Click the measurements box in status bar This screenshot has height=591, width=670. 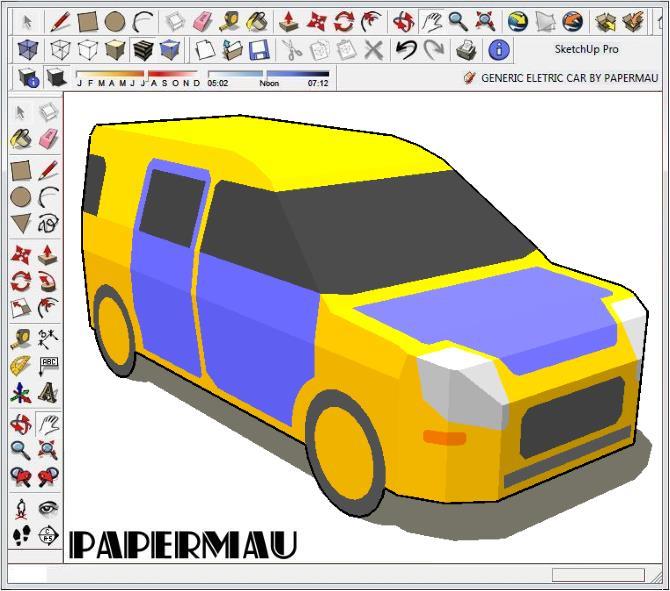[x=597, y=575]
